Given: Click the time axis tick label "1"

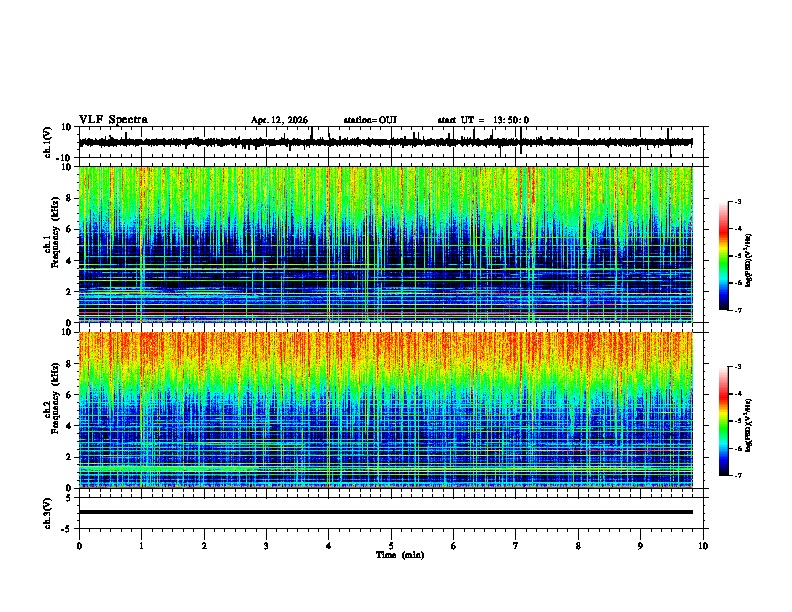Looking at the screenshot, I should click(141, 546).
